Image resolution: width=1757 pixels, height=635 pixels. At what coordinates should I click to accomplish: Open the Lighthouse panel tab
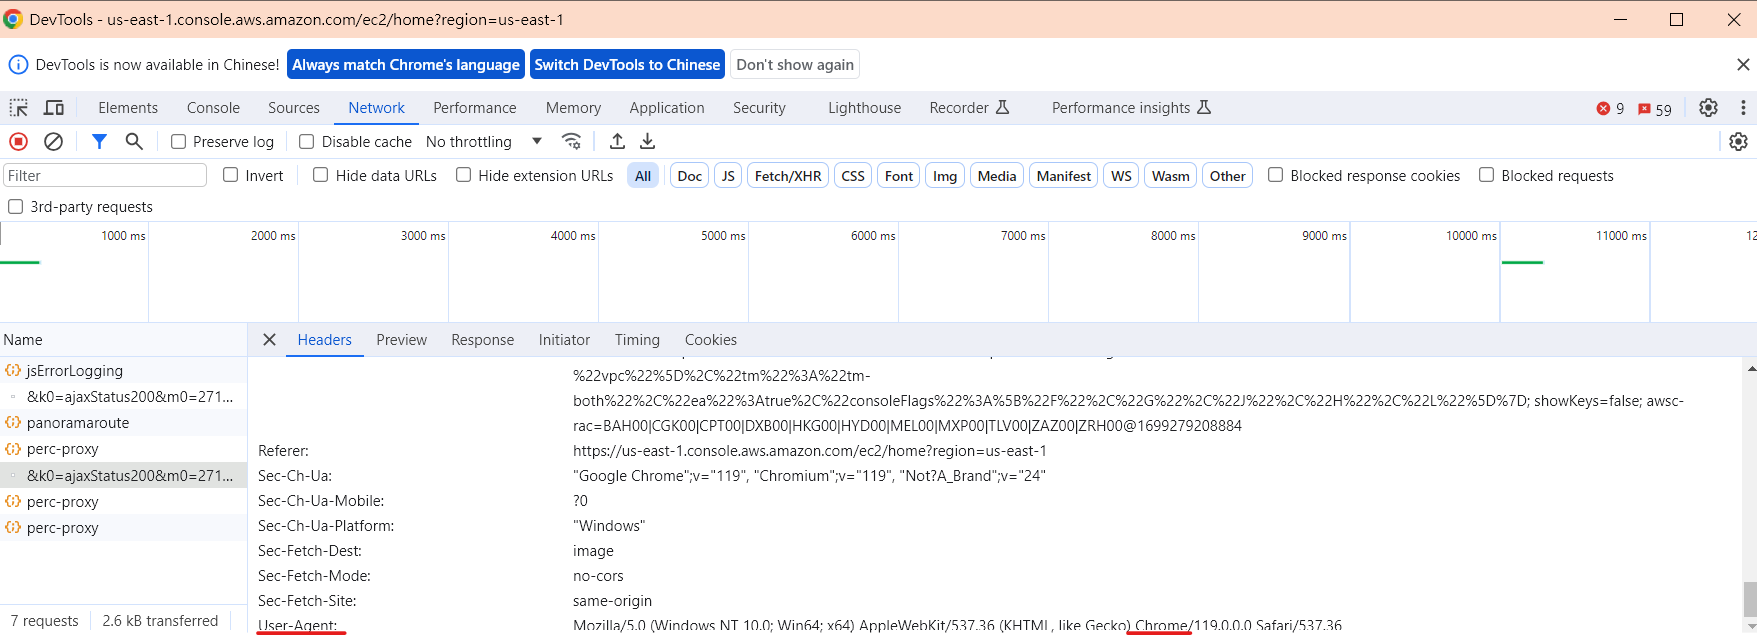click(x=865, y=108)
